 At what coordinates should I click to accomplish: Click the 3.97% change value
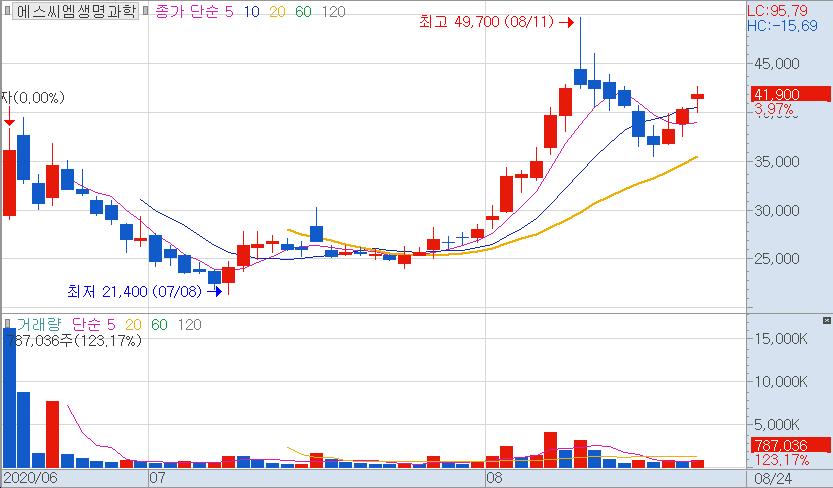(774, 110)
